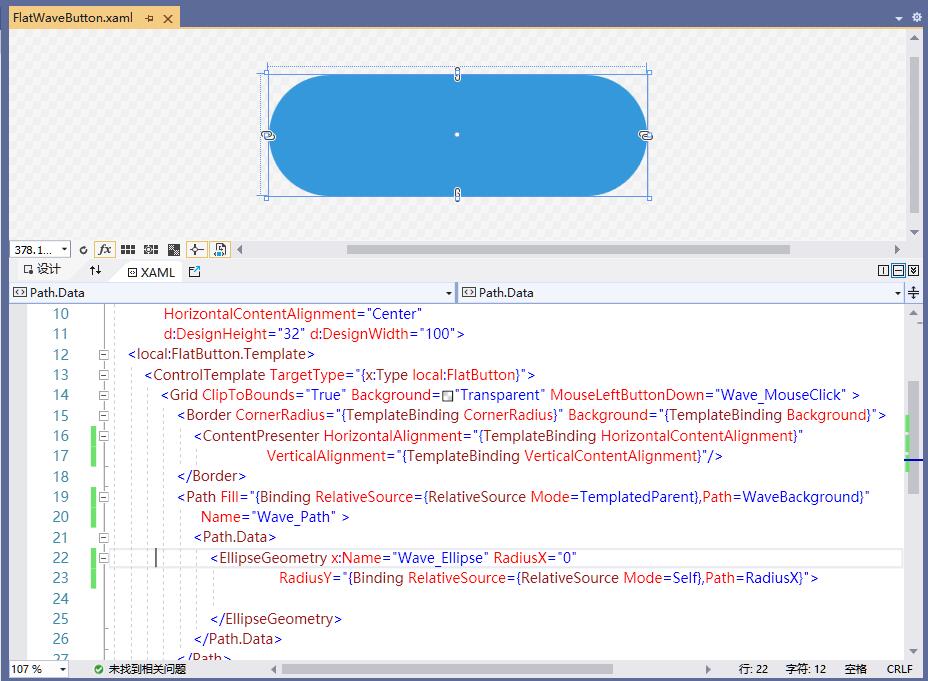Collapse the ContentPresenter block on line 16
Image resolution: width=928 pixels, height=681 pixels.
(104, 436)
